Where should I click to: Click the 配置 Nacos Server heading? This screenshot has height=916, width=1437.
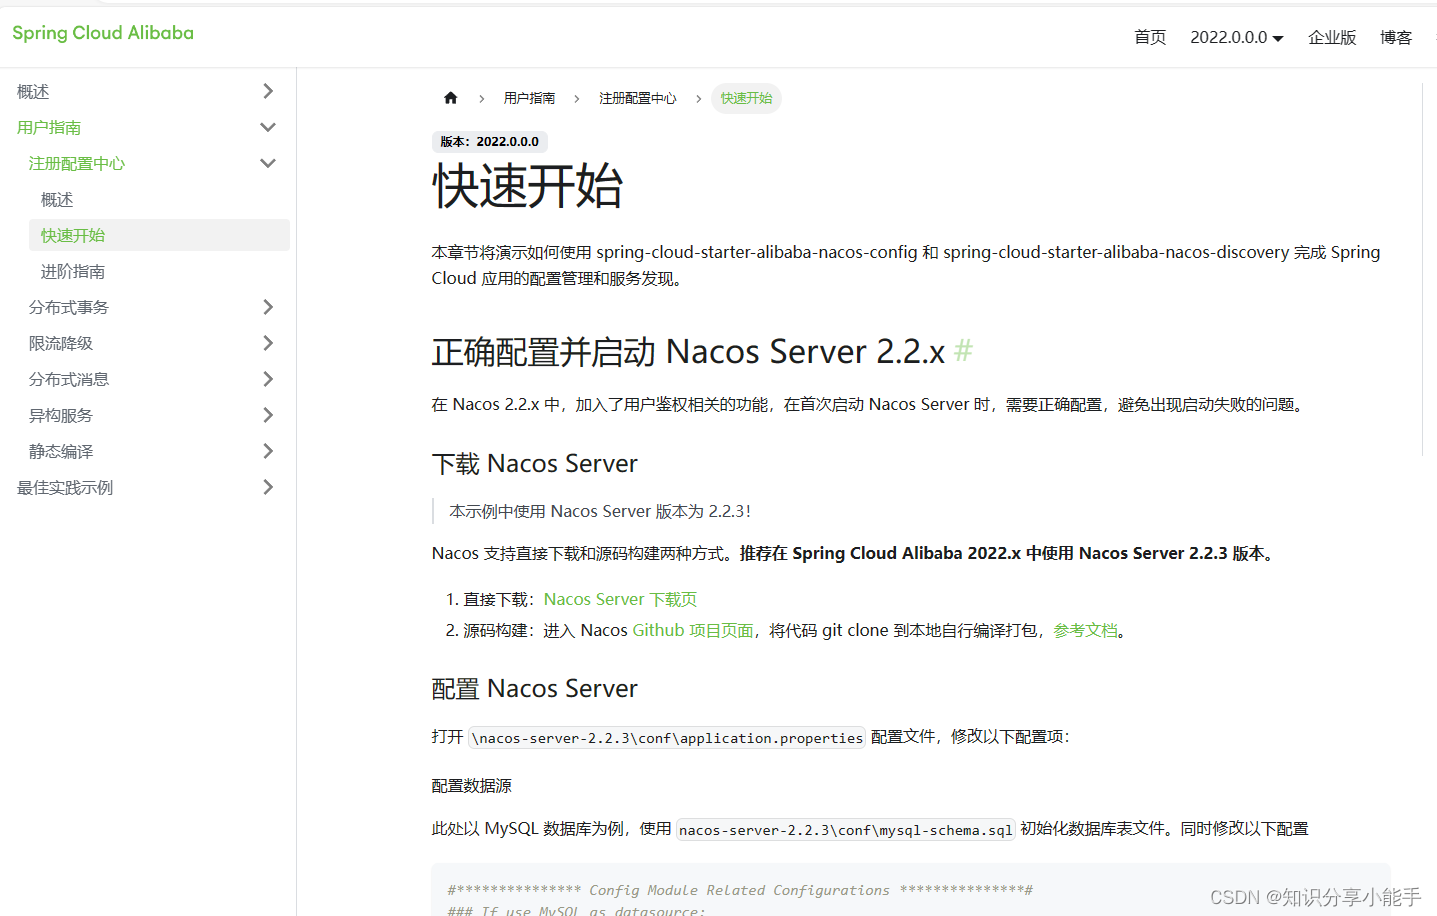(x=534, y=689)
